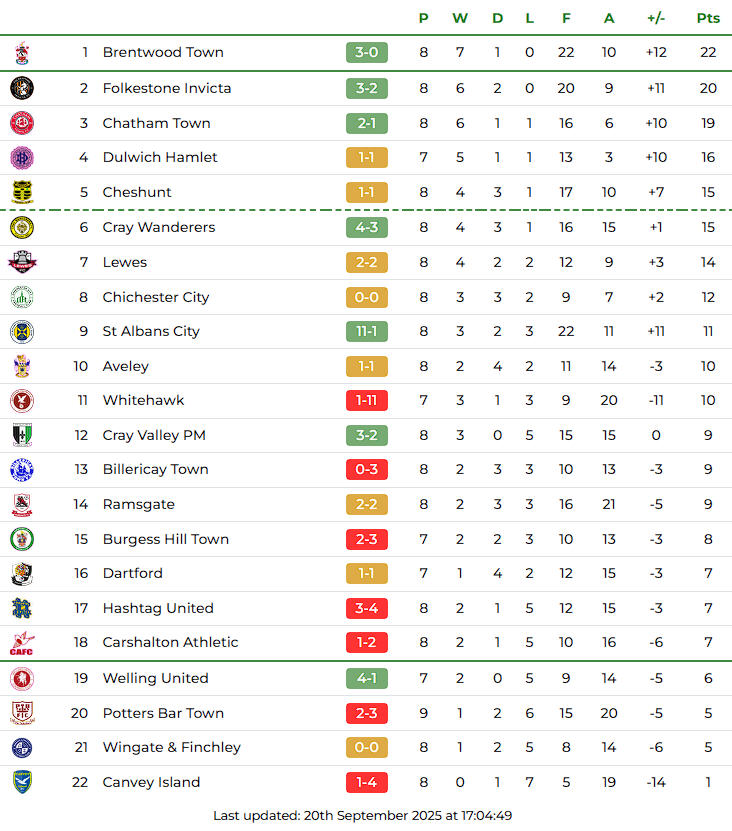Open the St Albans City team link

pyautogui.click(x=151, y=331)
